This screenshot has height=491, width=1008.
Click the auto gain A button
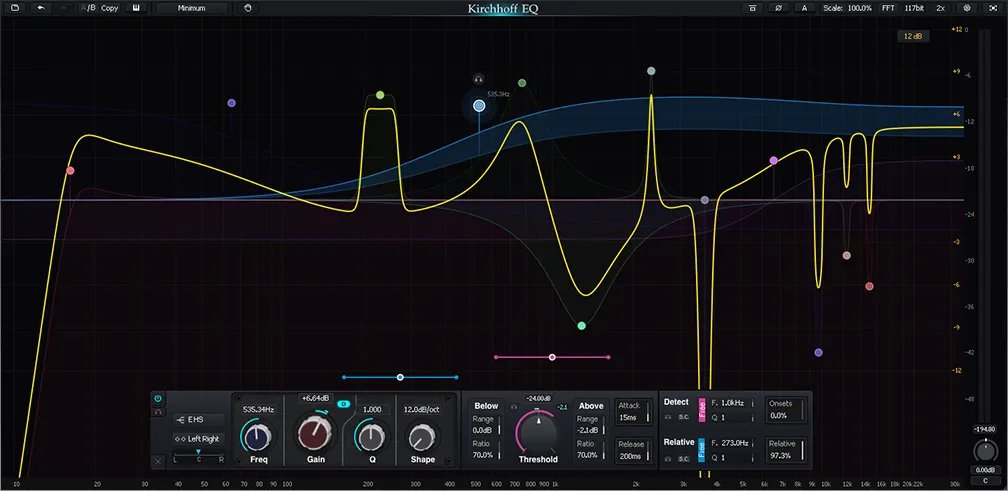pos(804,8)
